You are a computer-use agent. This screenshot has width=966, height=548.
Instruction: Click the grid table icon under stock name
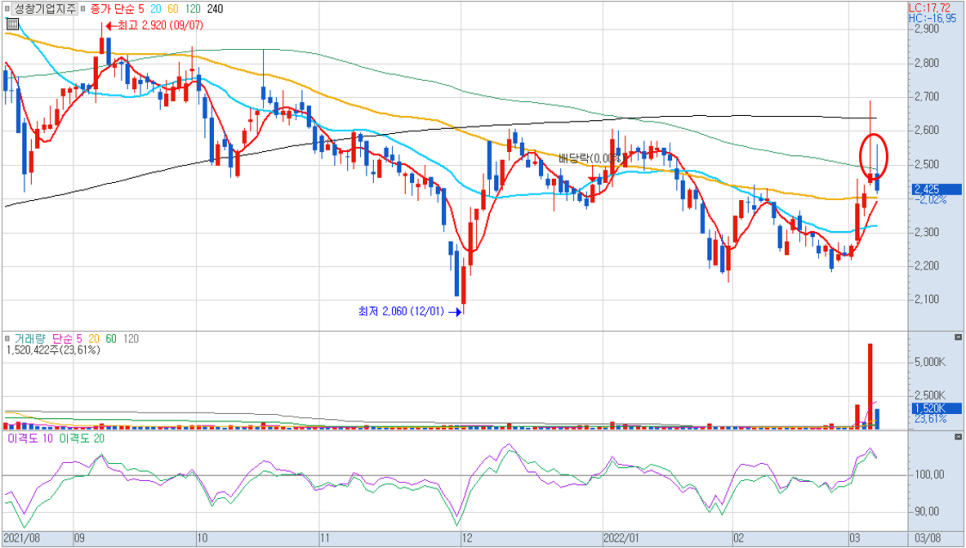pyautogui.click(x=11, y=26)
